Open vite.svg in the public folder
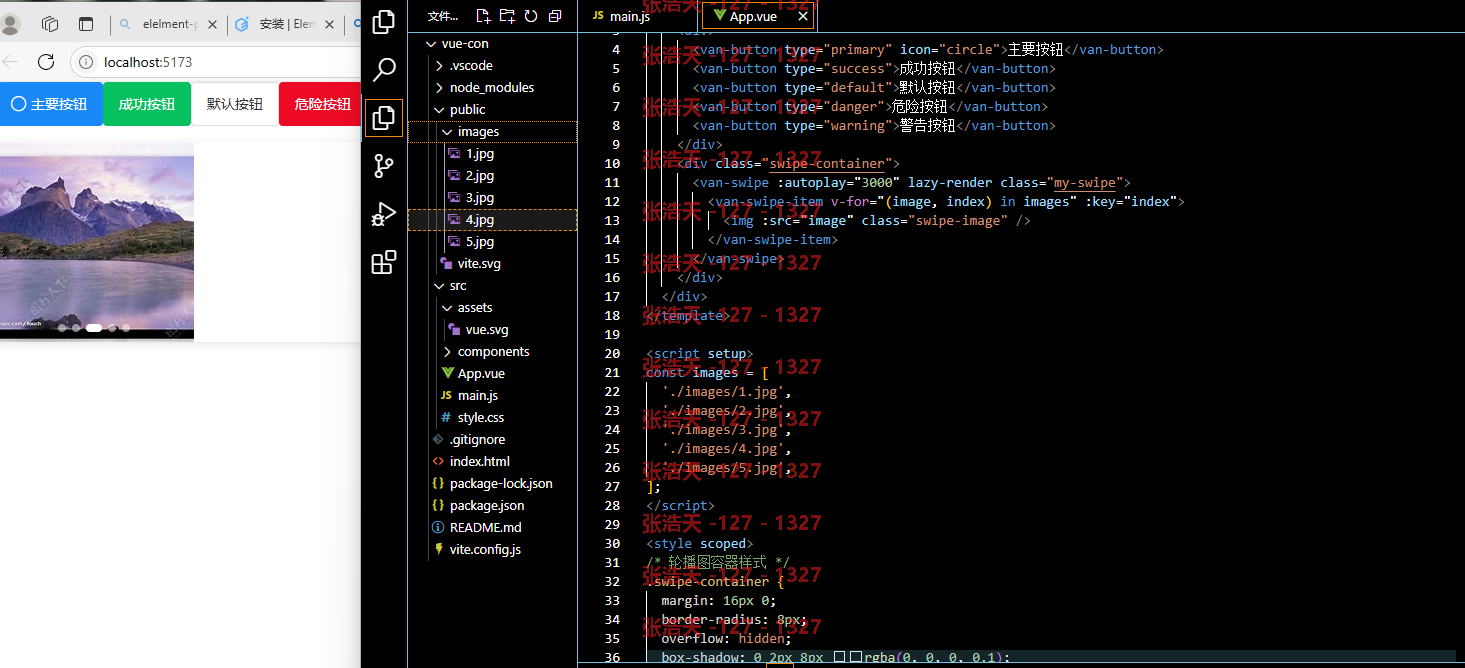1465x668 pixels. click(x=479, y=264)
